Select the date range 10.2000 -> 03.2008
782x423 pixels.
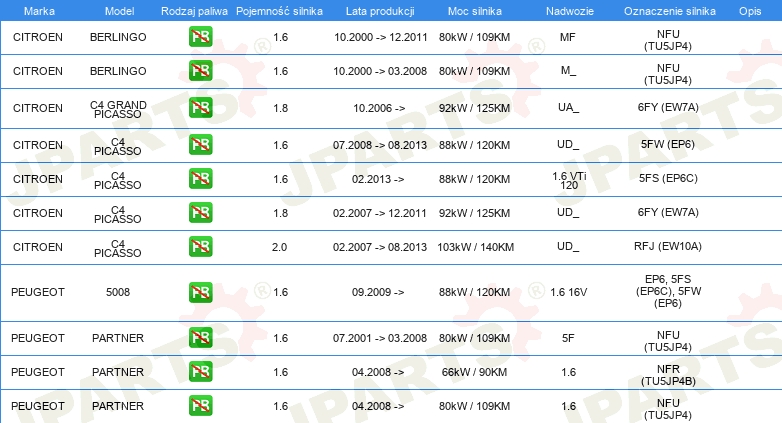(x=380, y=71)
